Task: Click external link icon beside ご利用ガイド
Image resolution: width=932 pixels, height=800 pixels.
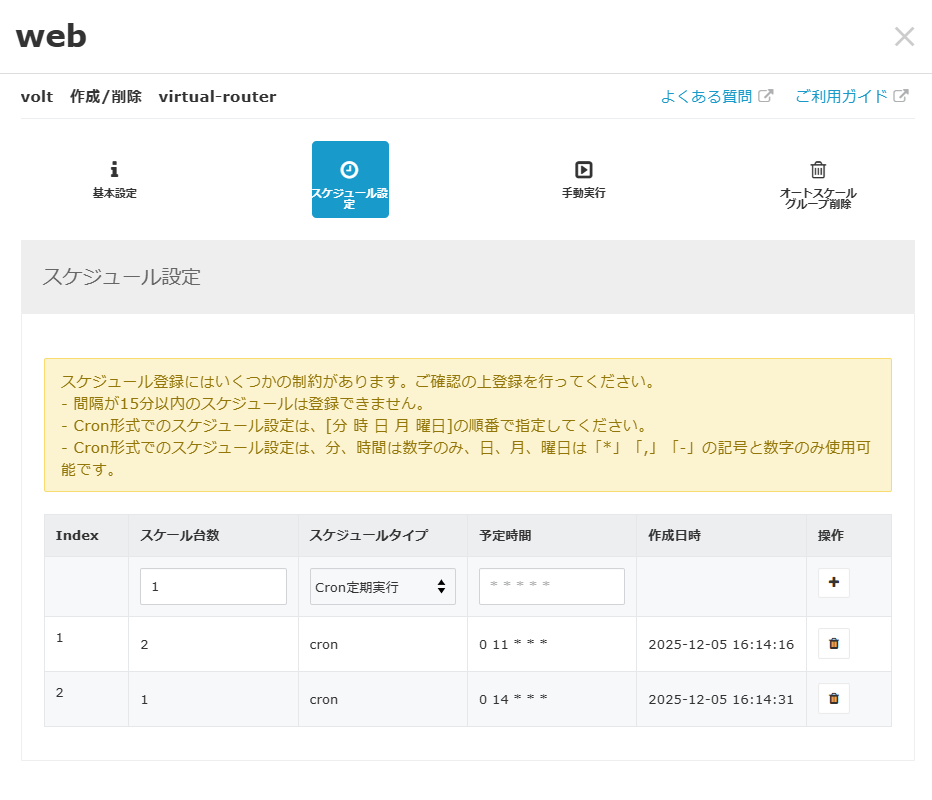Action: pos(901,97)
